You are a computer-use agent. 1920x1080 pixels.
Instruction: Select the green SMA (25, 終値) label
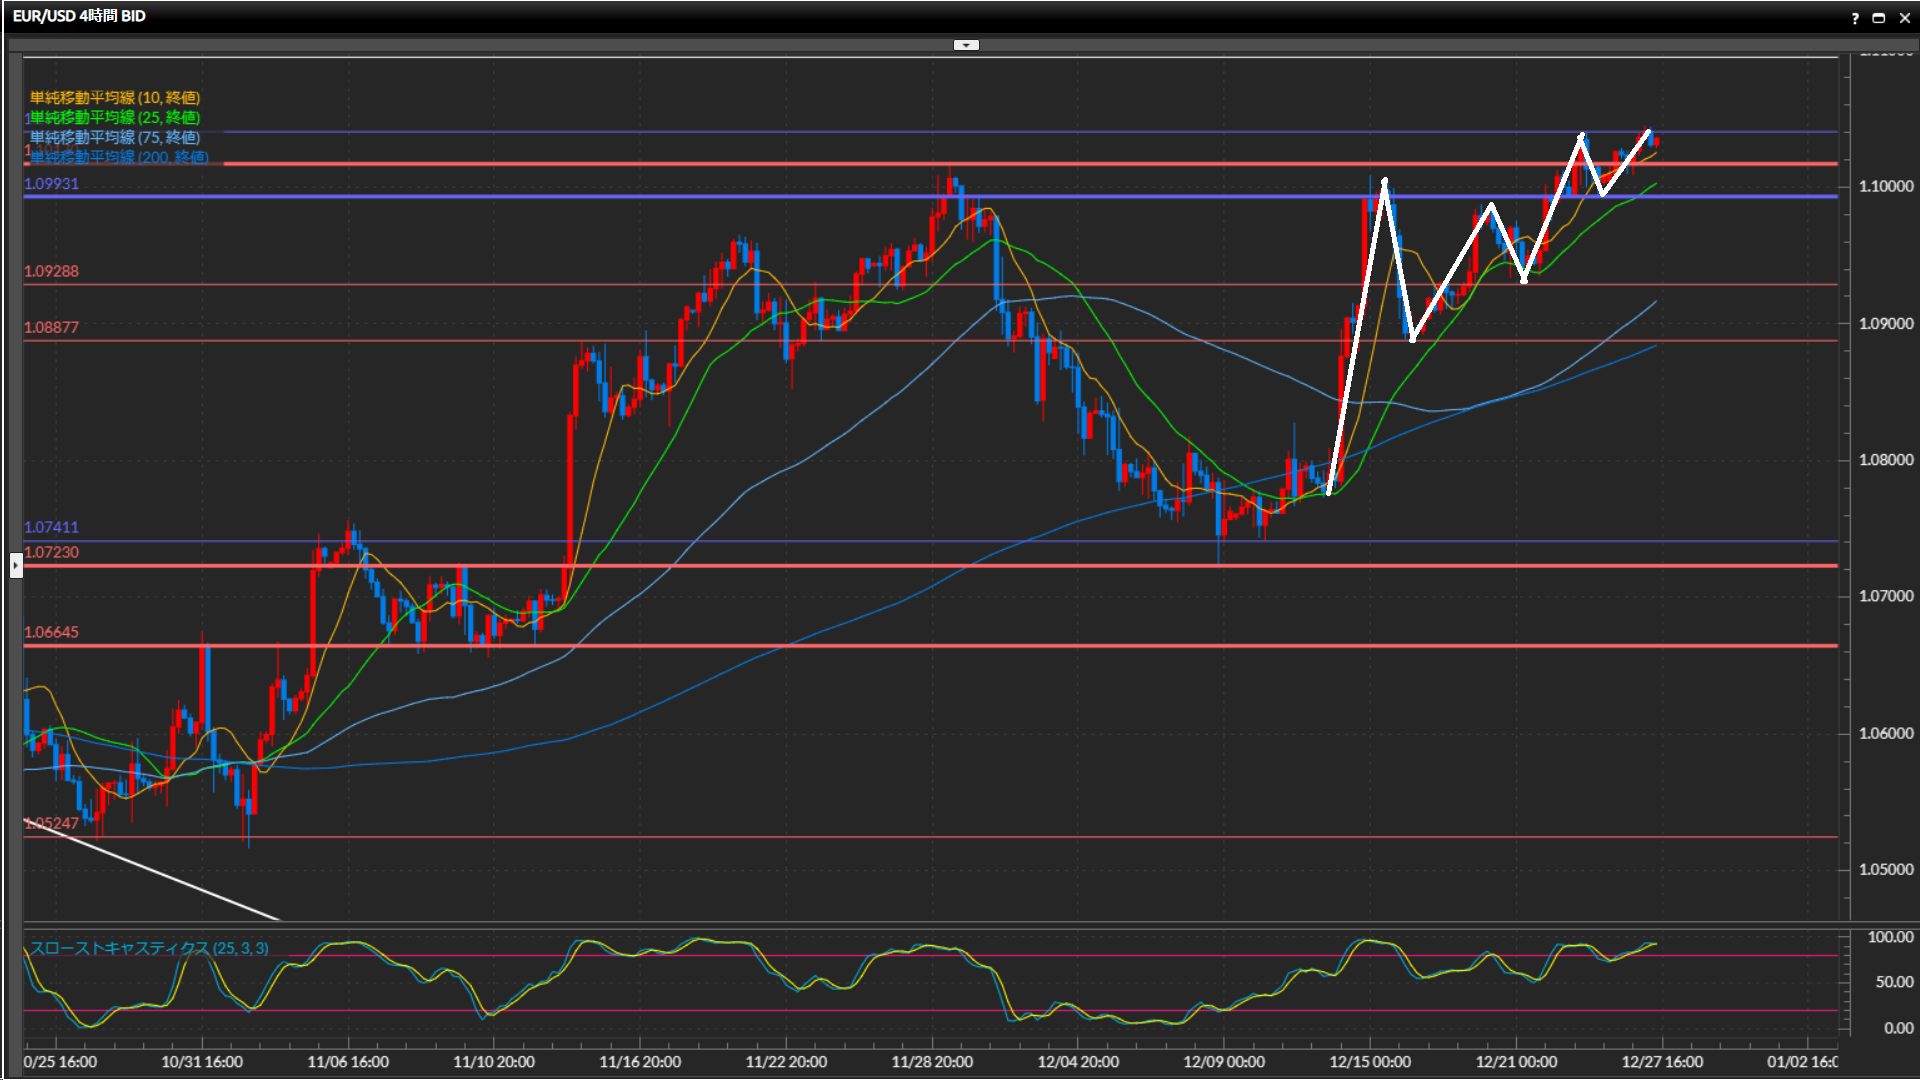(115, 117)
